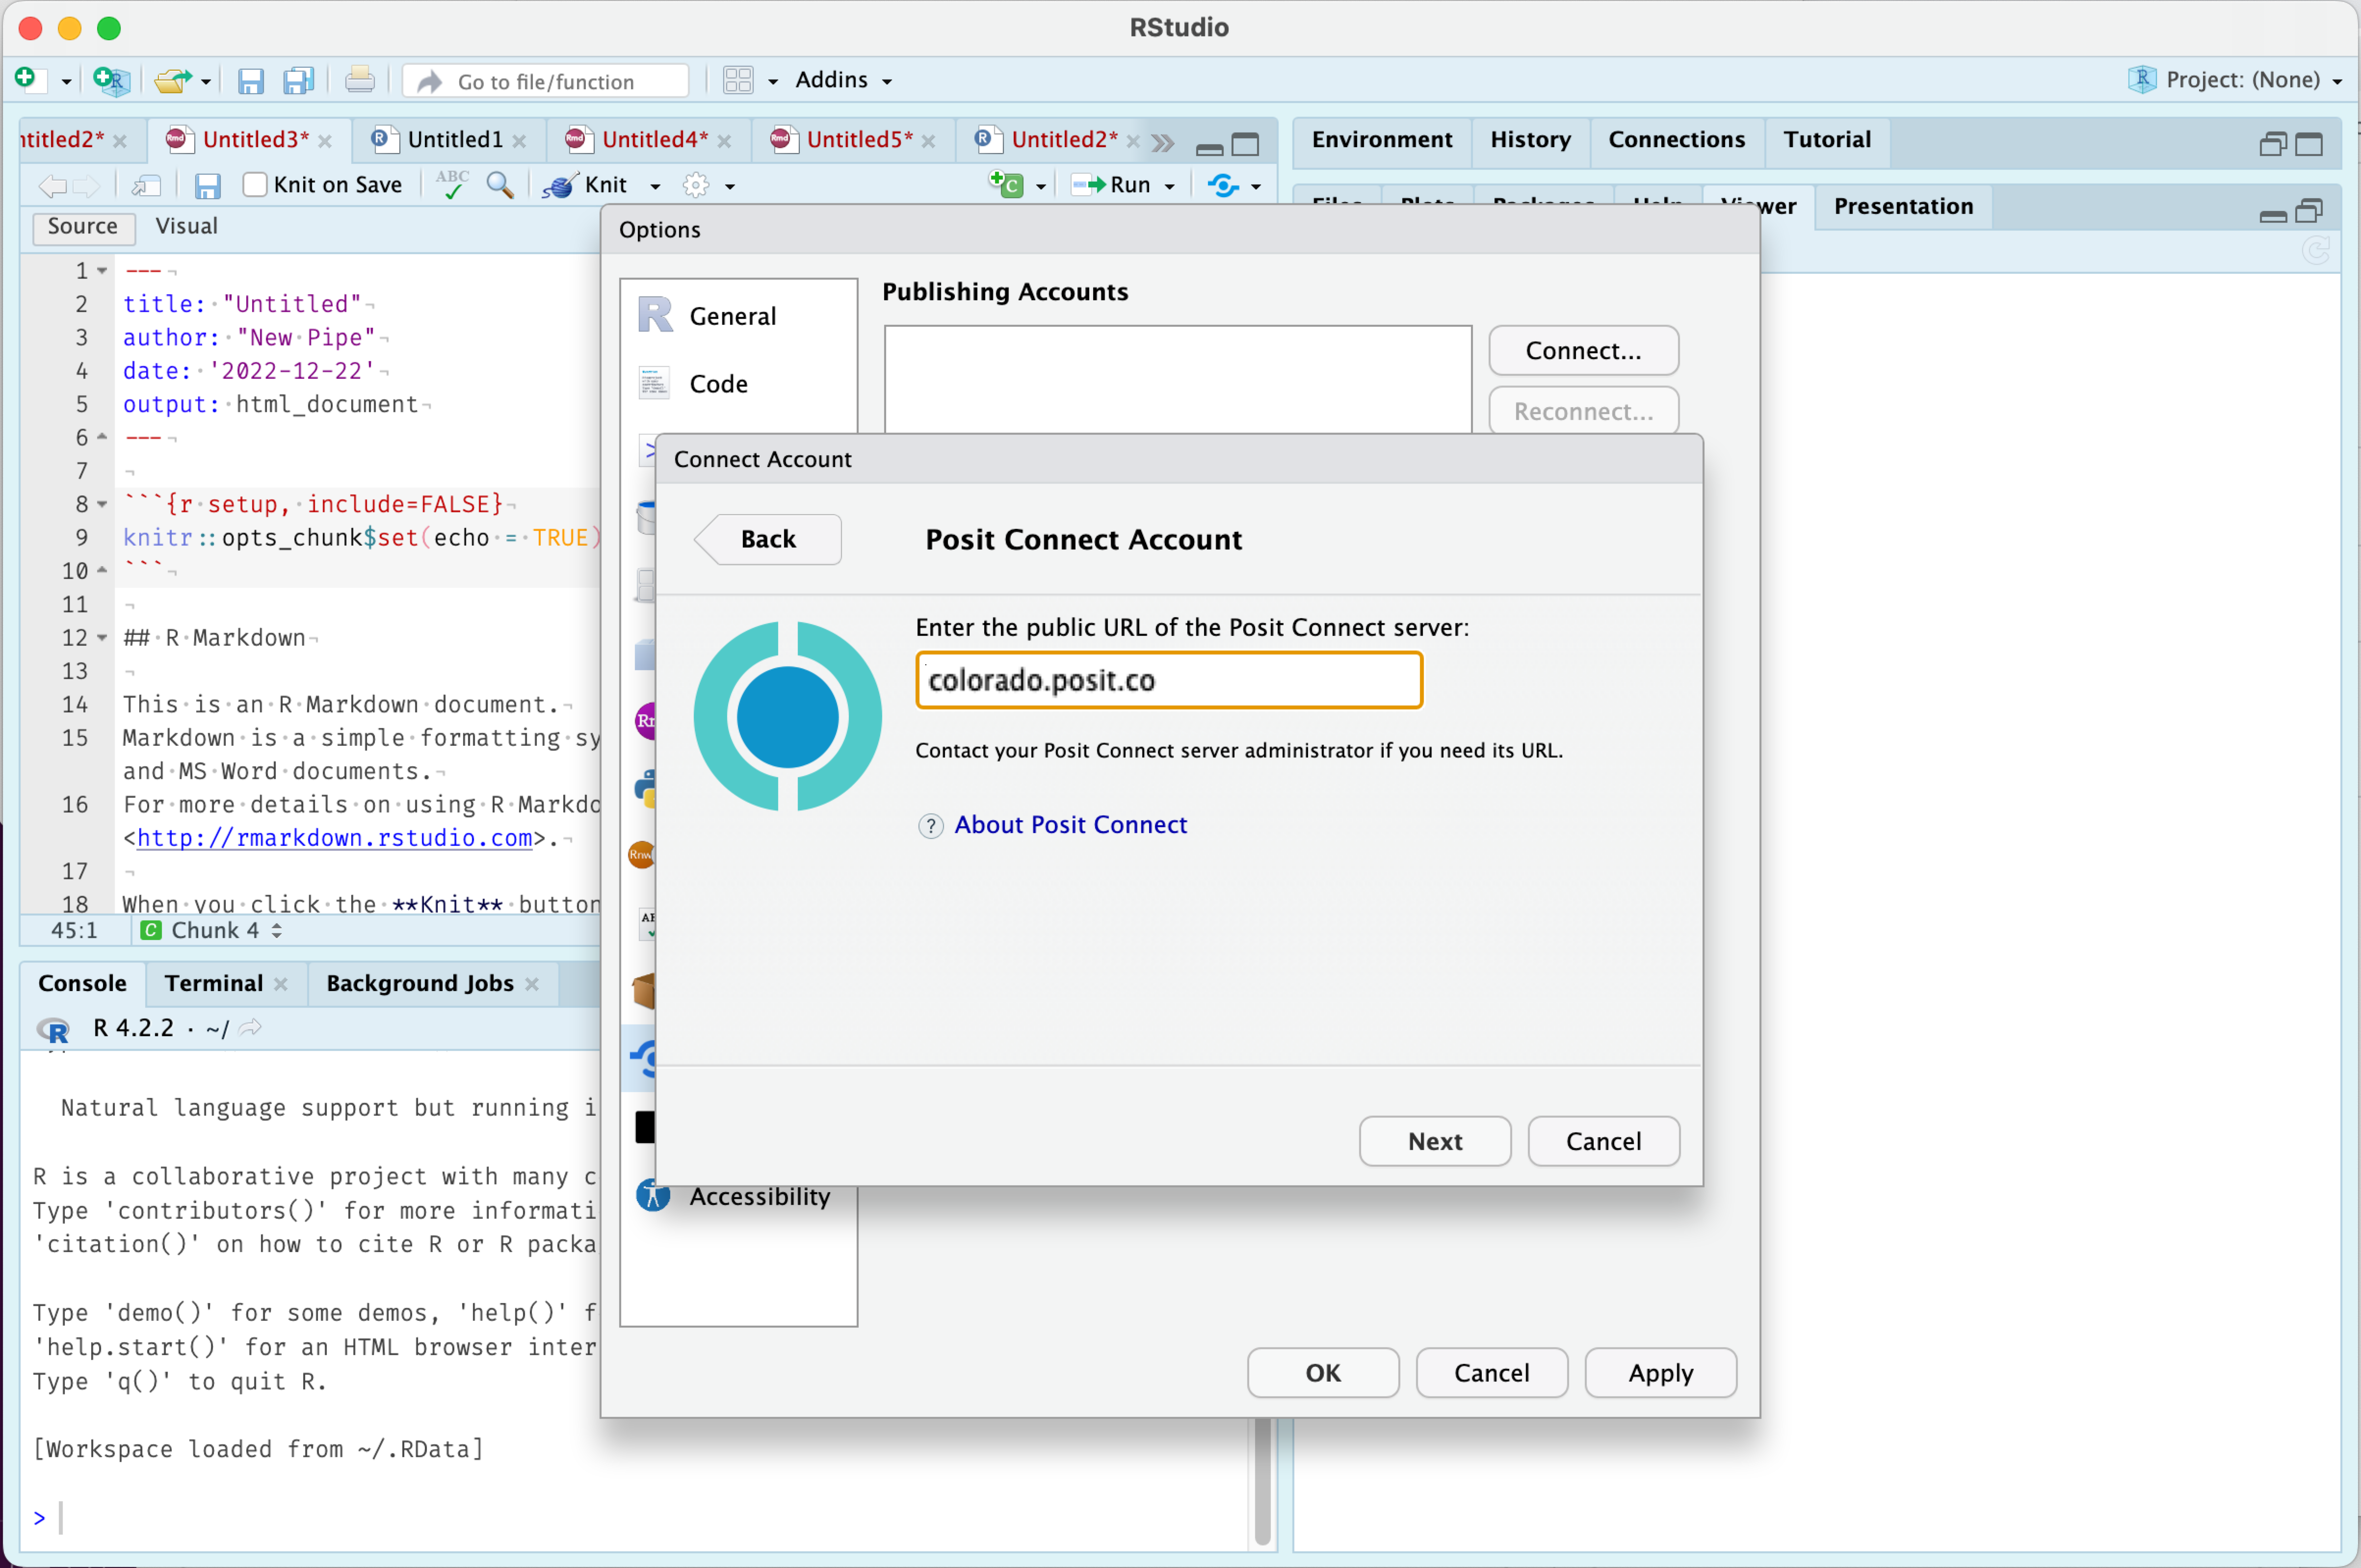
Task: Run the spell check tool
Action: click(452, 185)
